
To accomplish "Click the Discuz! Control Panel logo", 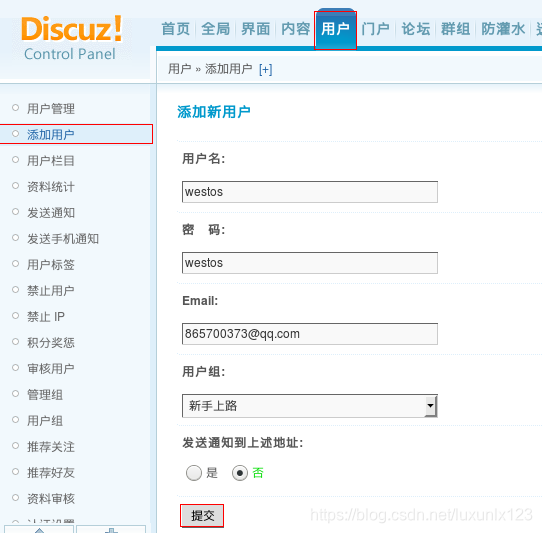I will pos(72,38).
